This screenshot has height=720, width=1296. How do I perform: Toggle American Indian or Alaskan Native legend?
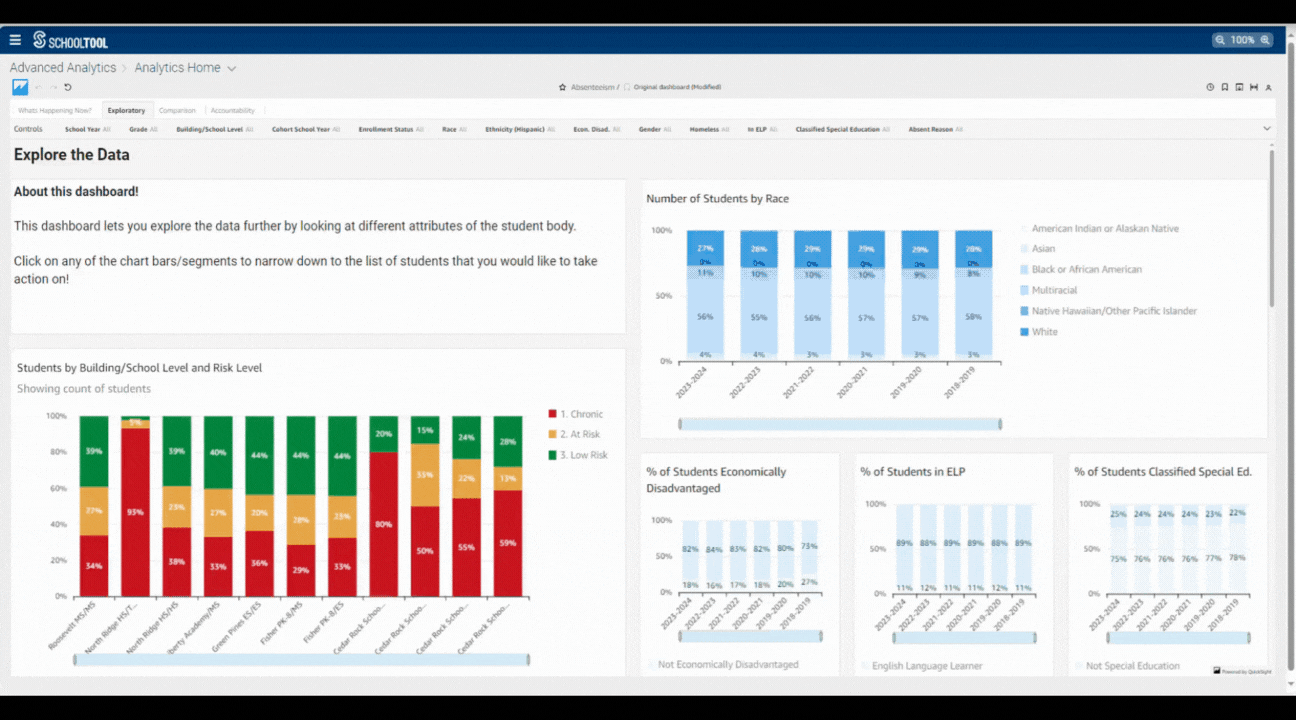coord(1099,228)
